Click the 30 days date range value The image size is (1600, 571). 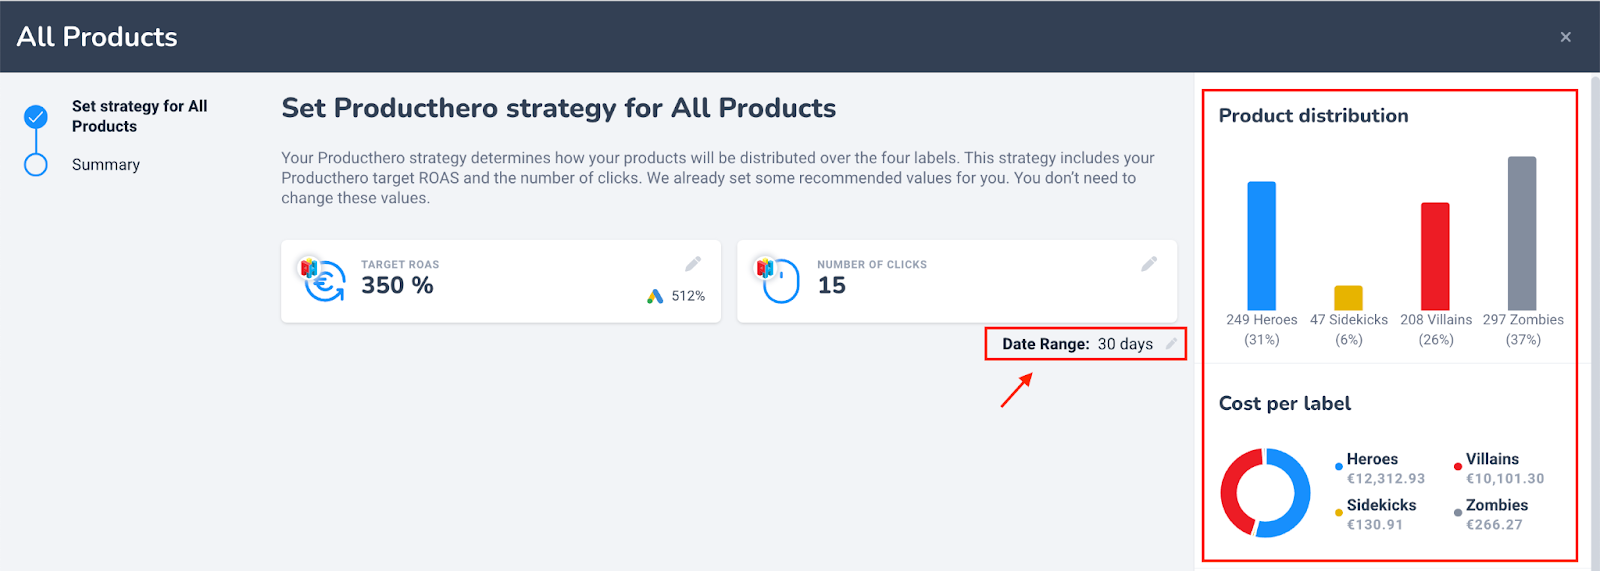tap(1125, 344)
